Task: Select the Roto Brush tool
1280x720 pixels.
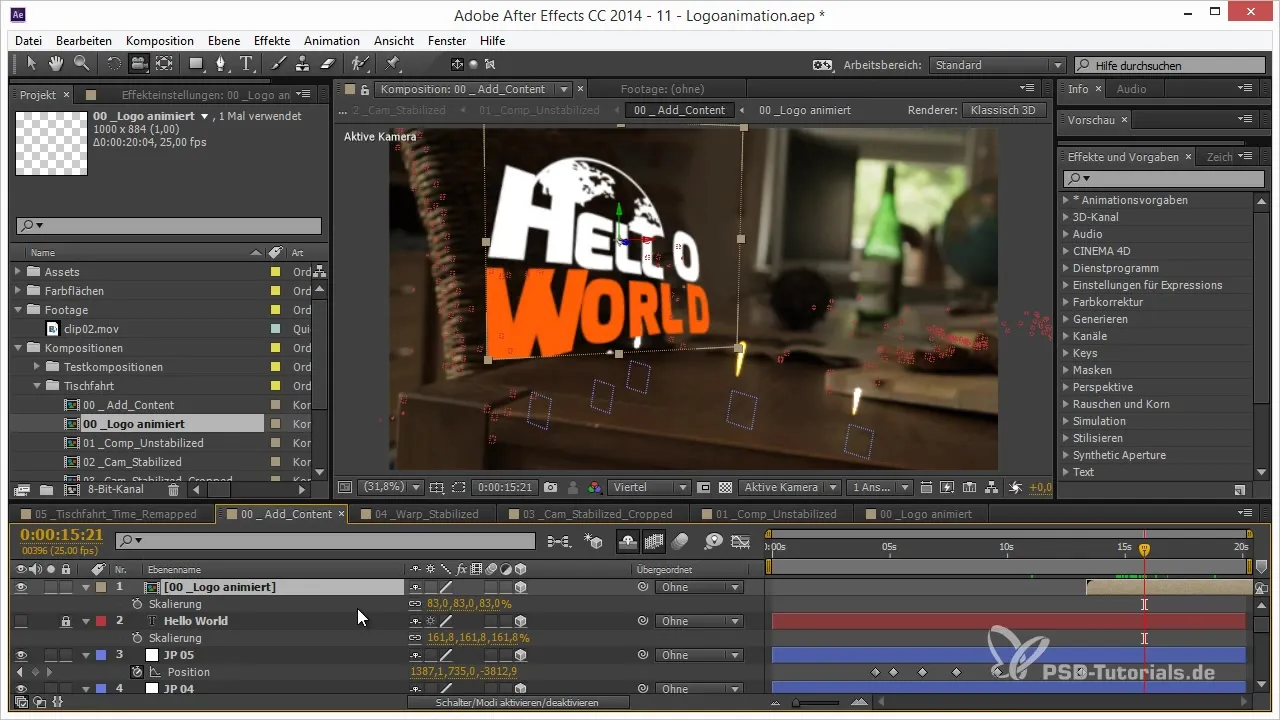Action: tap(362, 64)
